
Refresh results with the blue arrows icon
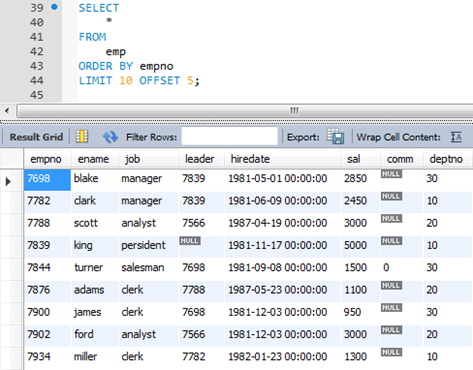[x=110, y=137]
